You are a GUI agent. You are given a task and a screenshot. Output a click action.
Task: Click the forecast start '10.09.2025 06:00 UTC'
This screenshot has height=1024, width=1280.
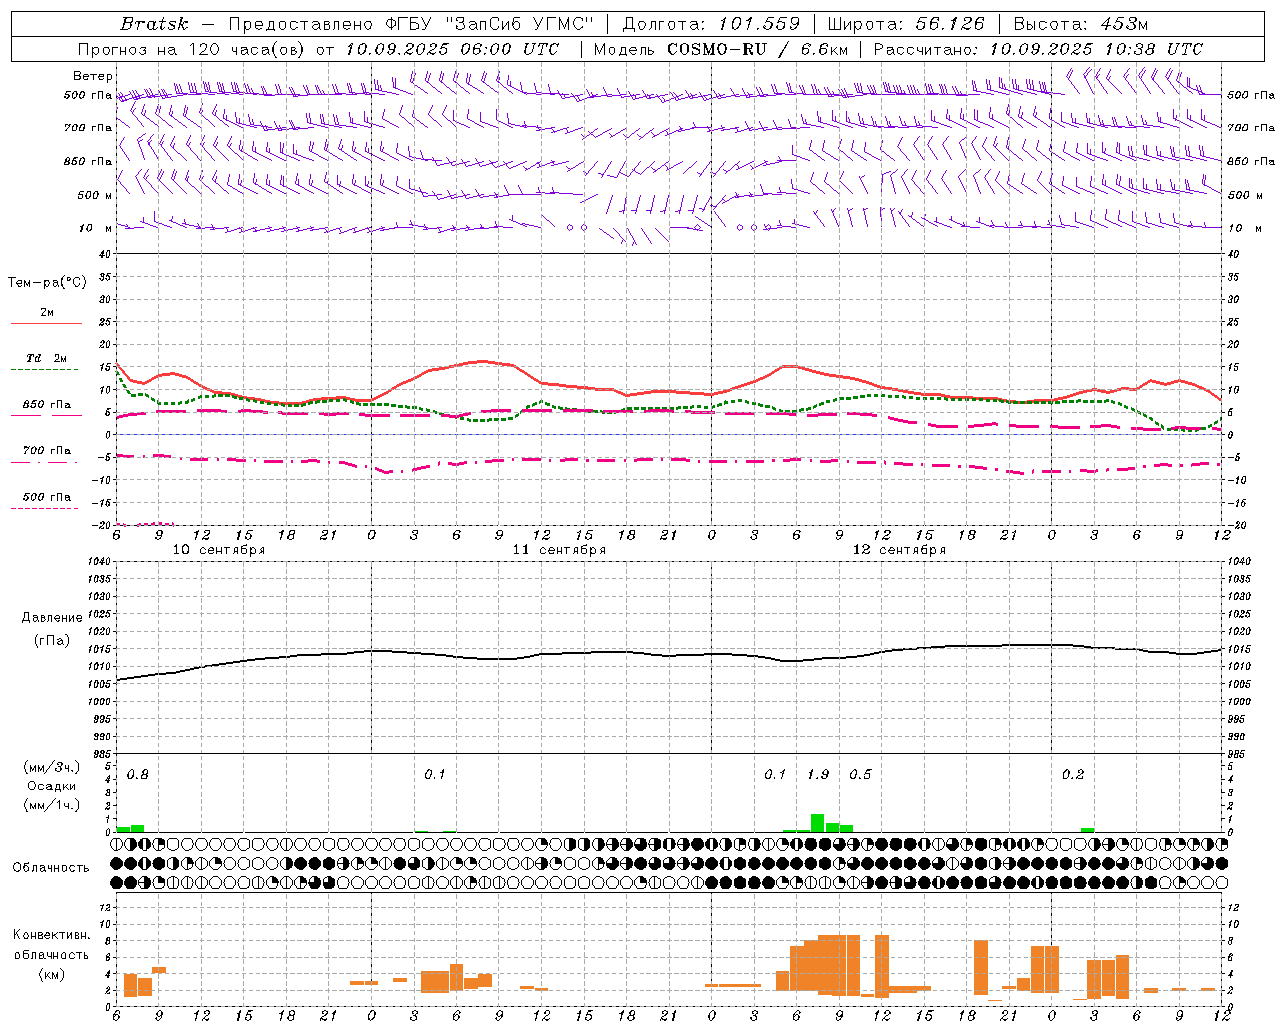(452, 49)
